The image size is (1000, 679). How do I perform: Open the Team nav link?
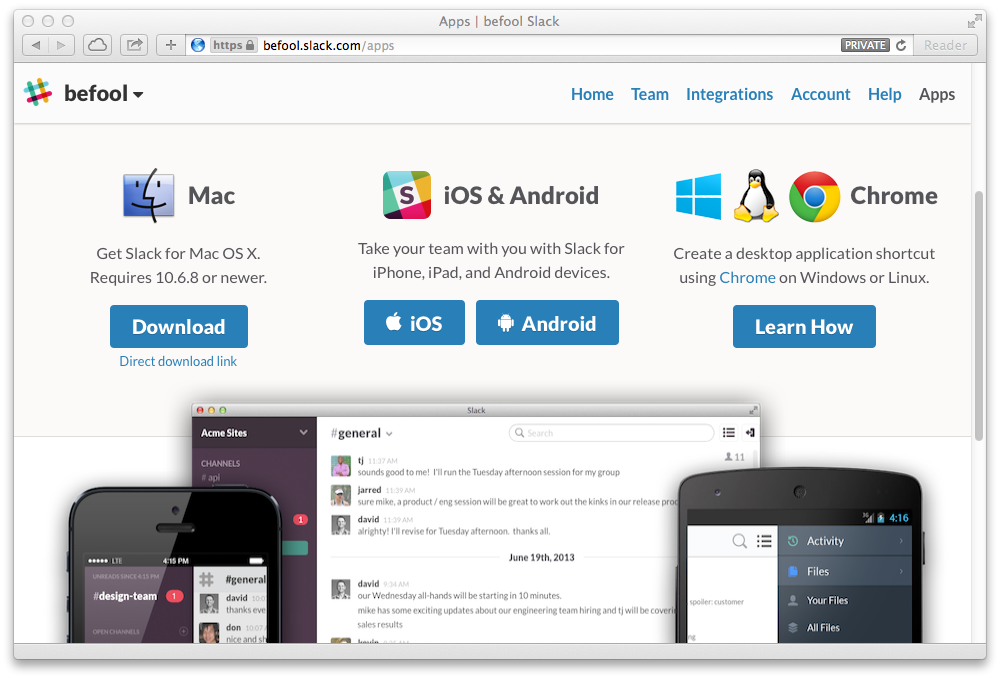point(650,94)
